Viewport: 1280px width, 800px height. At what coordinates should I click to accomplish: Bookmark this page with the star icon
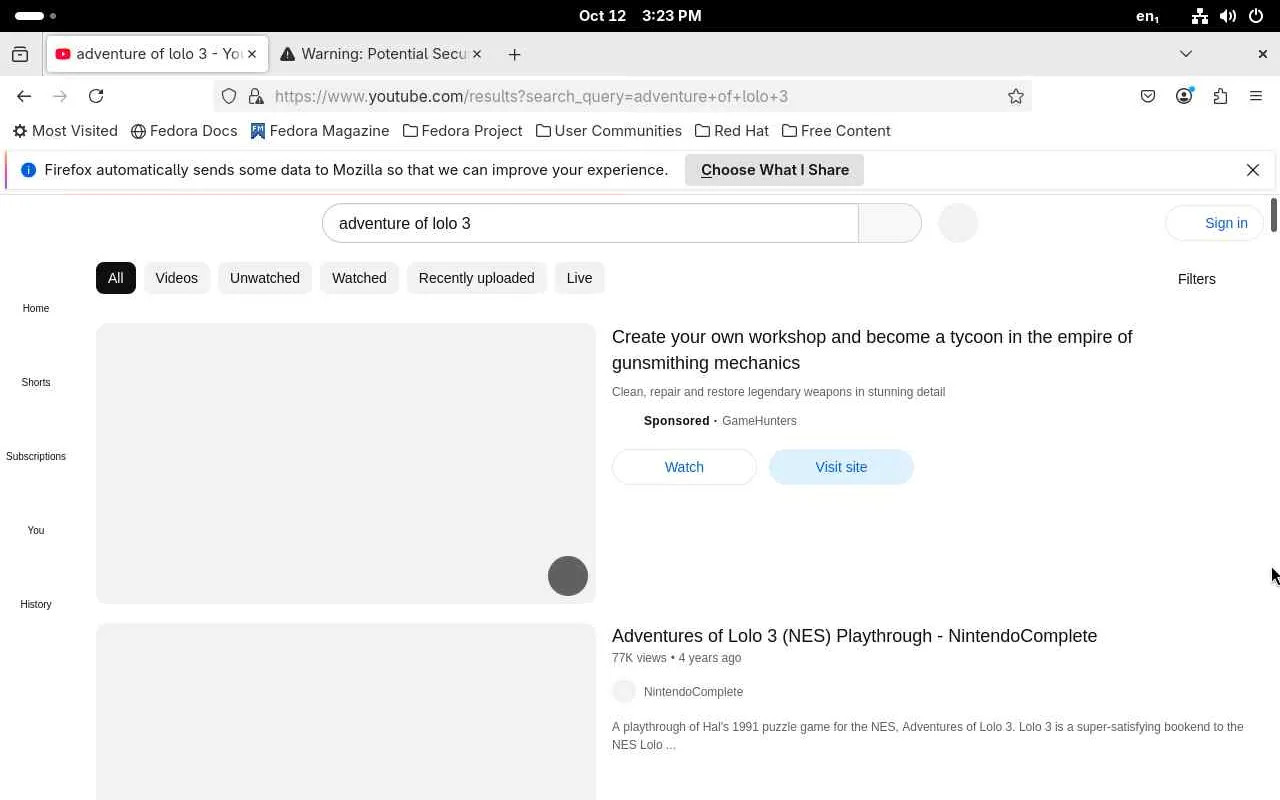coord(1016,96)
